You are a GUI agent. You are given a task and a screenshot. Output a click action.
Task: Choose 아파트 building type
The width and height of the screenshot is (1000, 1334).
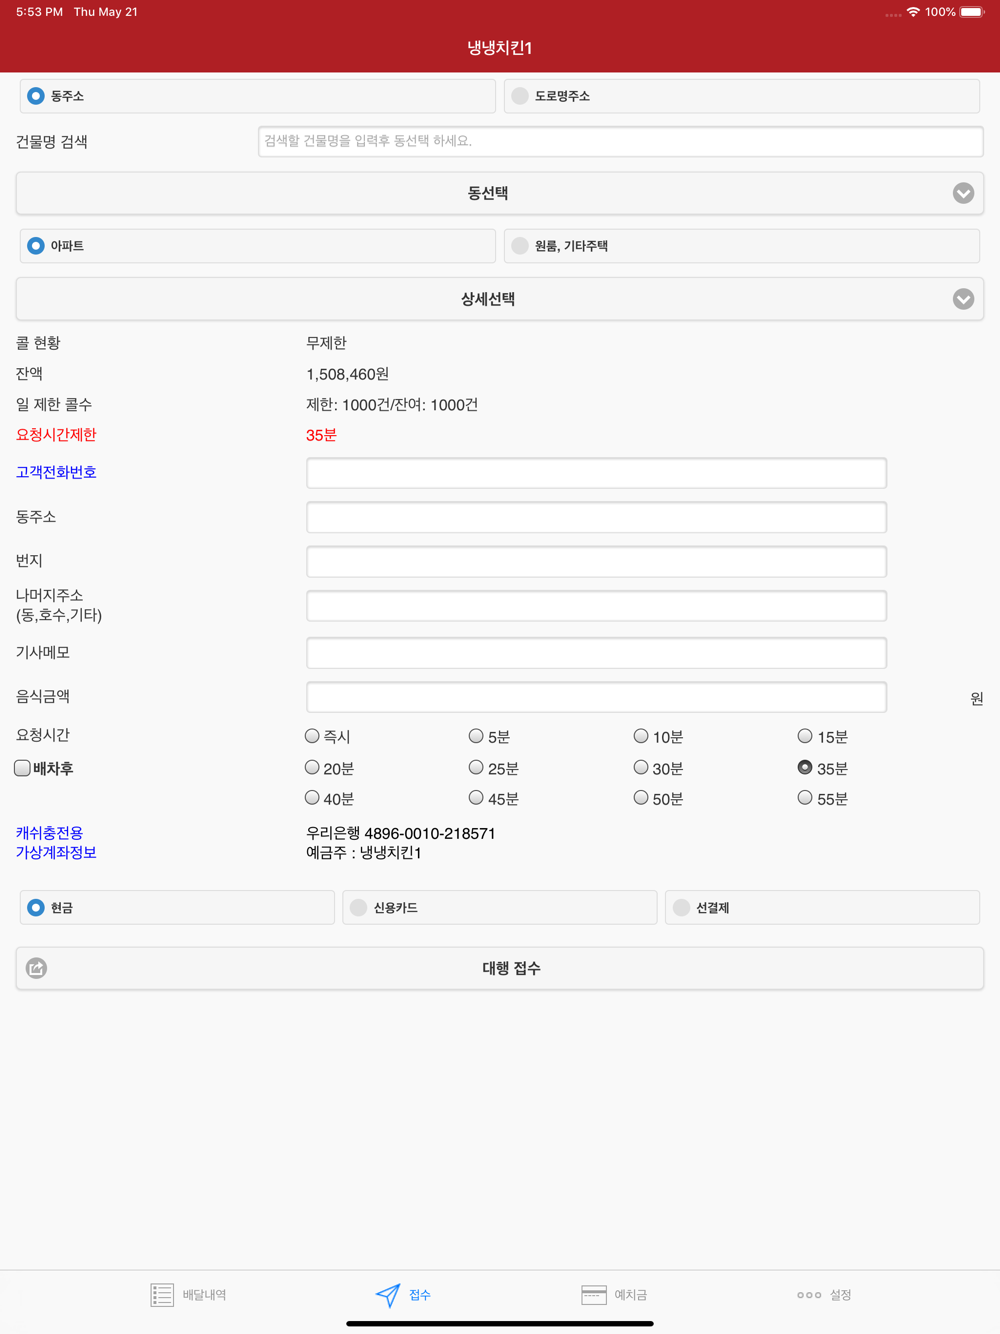(x=258, y=246)
